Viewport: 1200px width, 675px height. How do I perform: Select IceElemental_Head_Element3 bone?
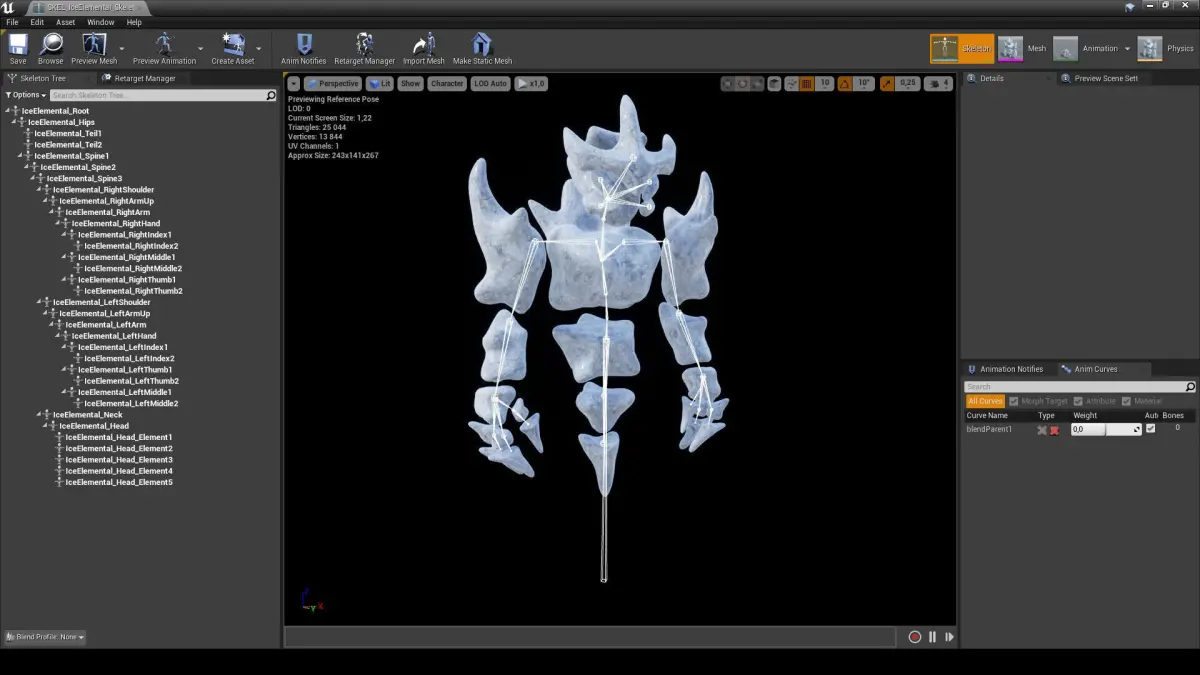(x=119, y=460)
